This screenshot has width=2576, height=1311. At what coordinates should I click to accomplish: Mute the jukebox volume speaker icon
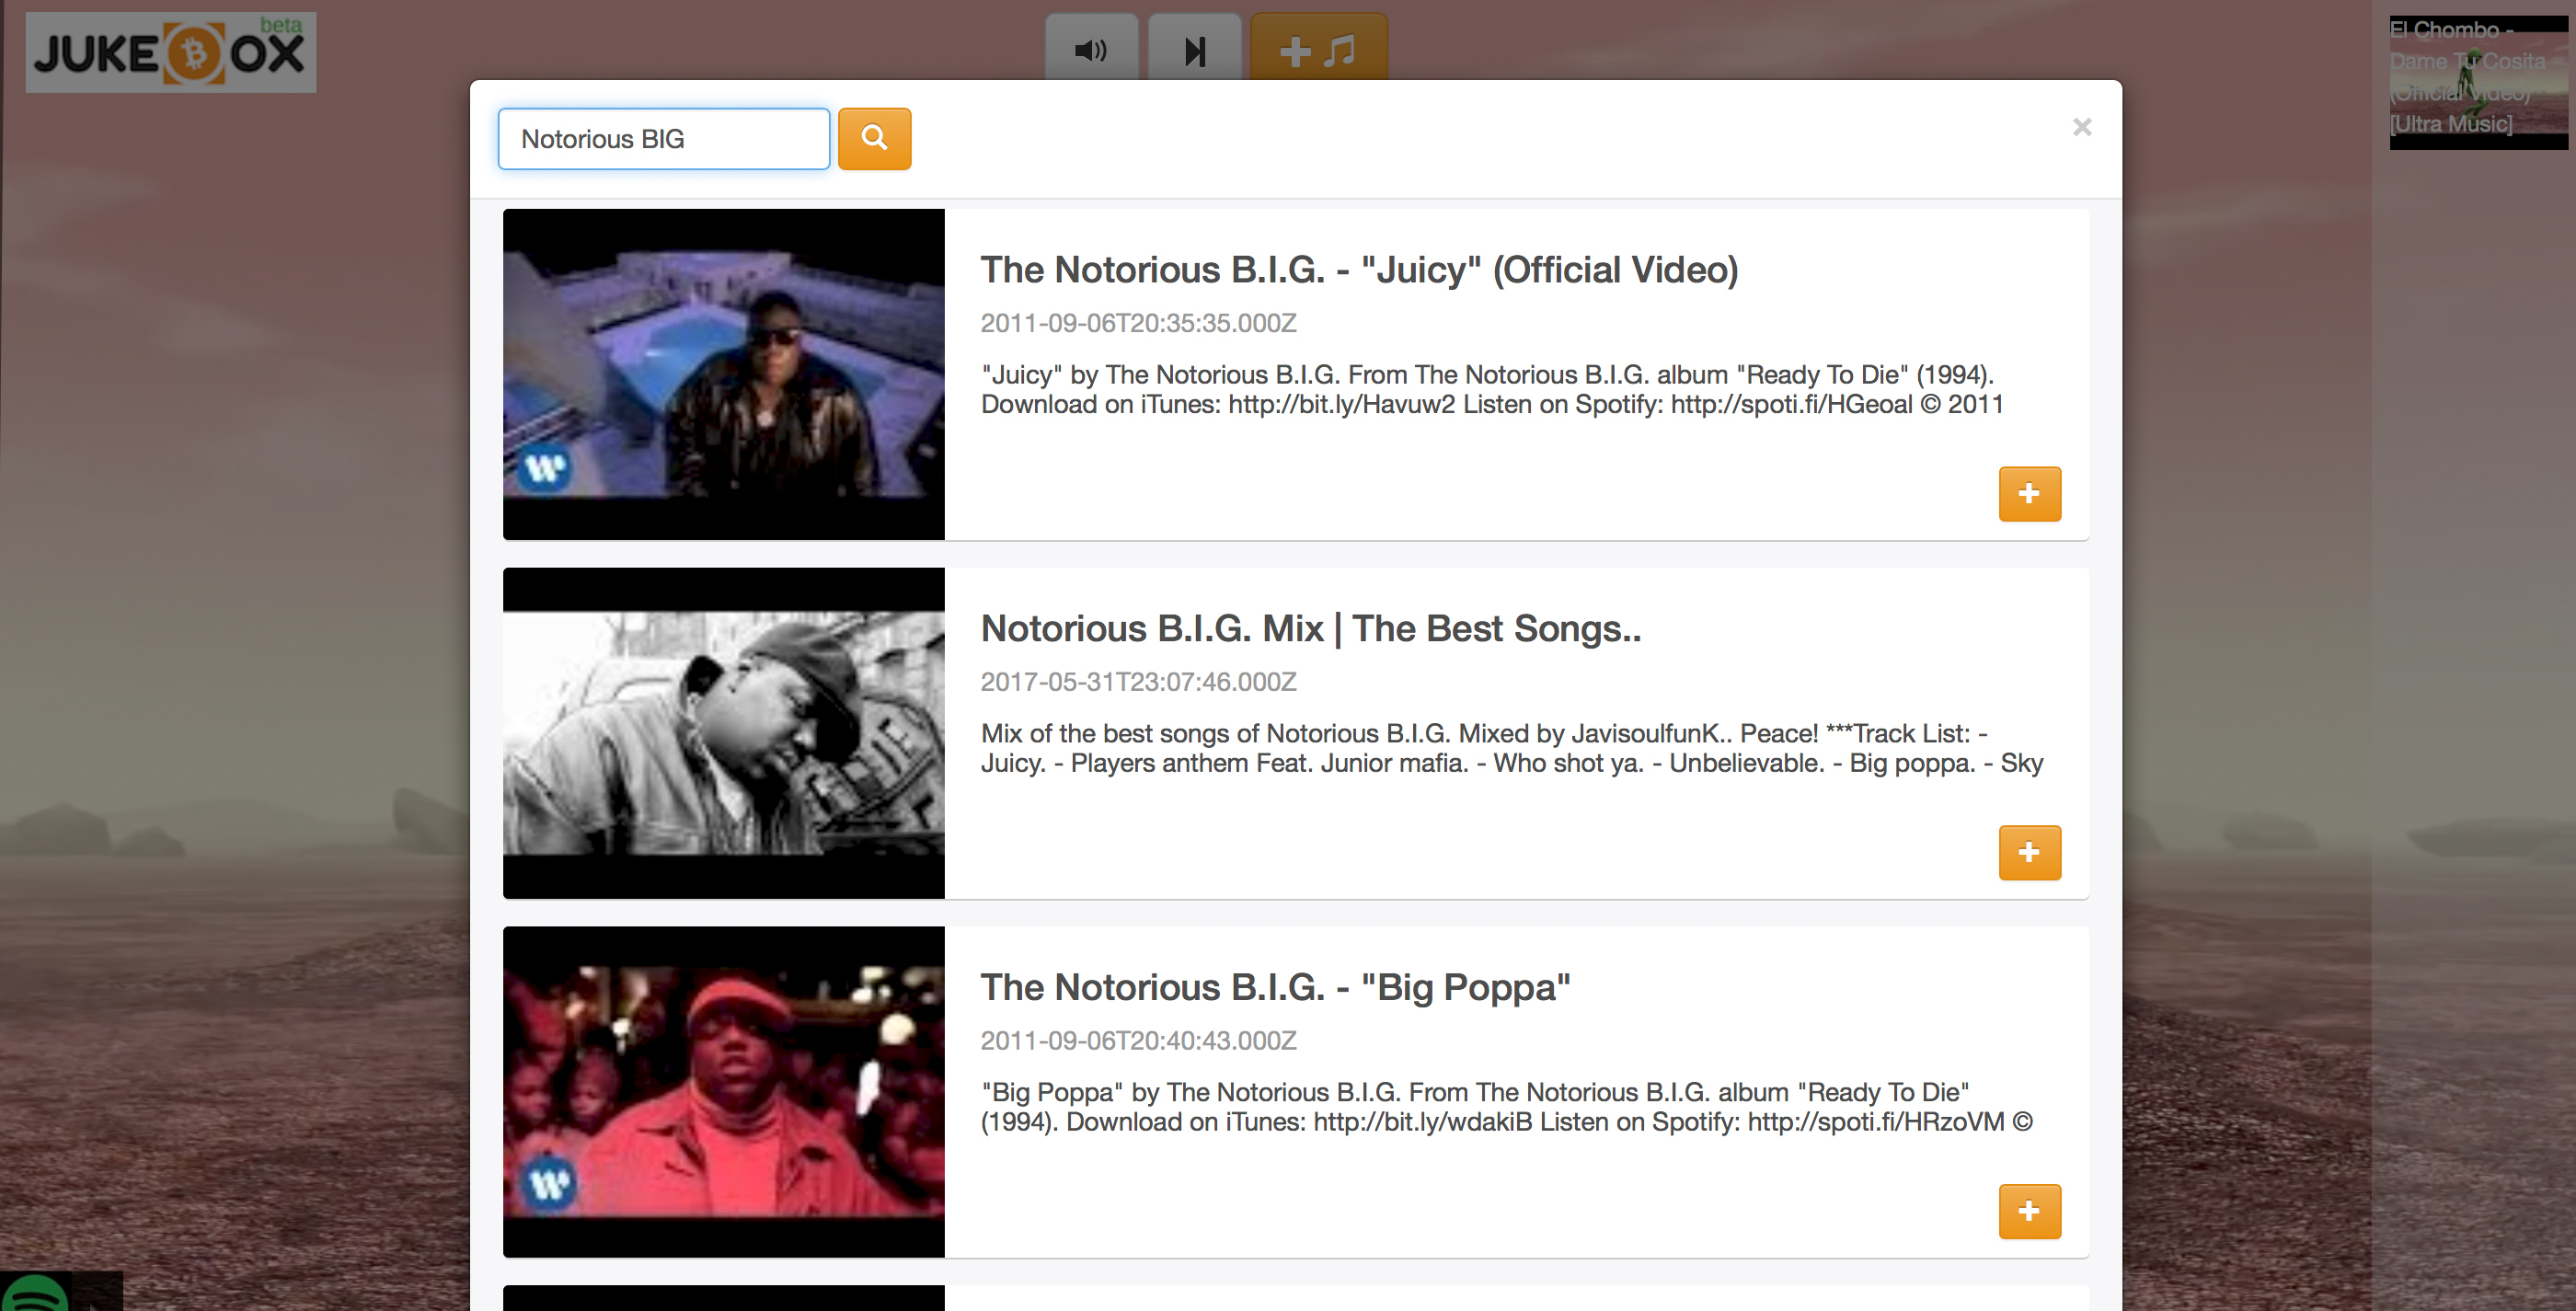coord(1091,48)
